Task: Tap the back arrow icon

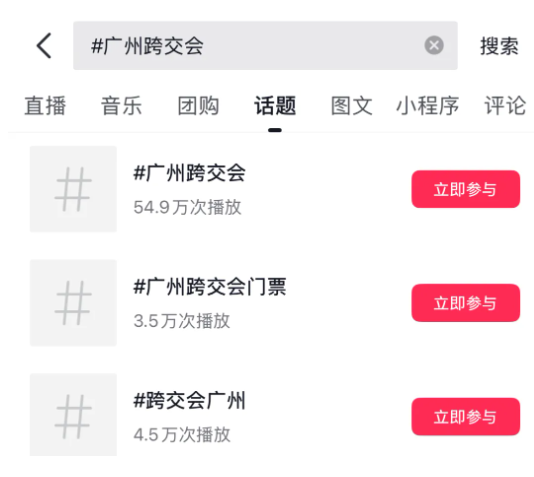Action: point(44,46)
